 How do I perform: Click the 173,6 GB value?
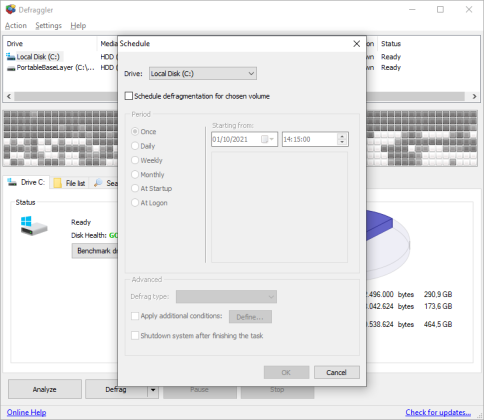tap(438, 306)
